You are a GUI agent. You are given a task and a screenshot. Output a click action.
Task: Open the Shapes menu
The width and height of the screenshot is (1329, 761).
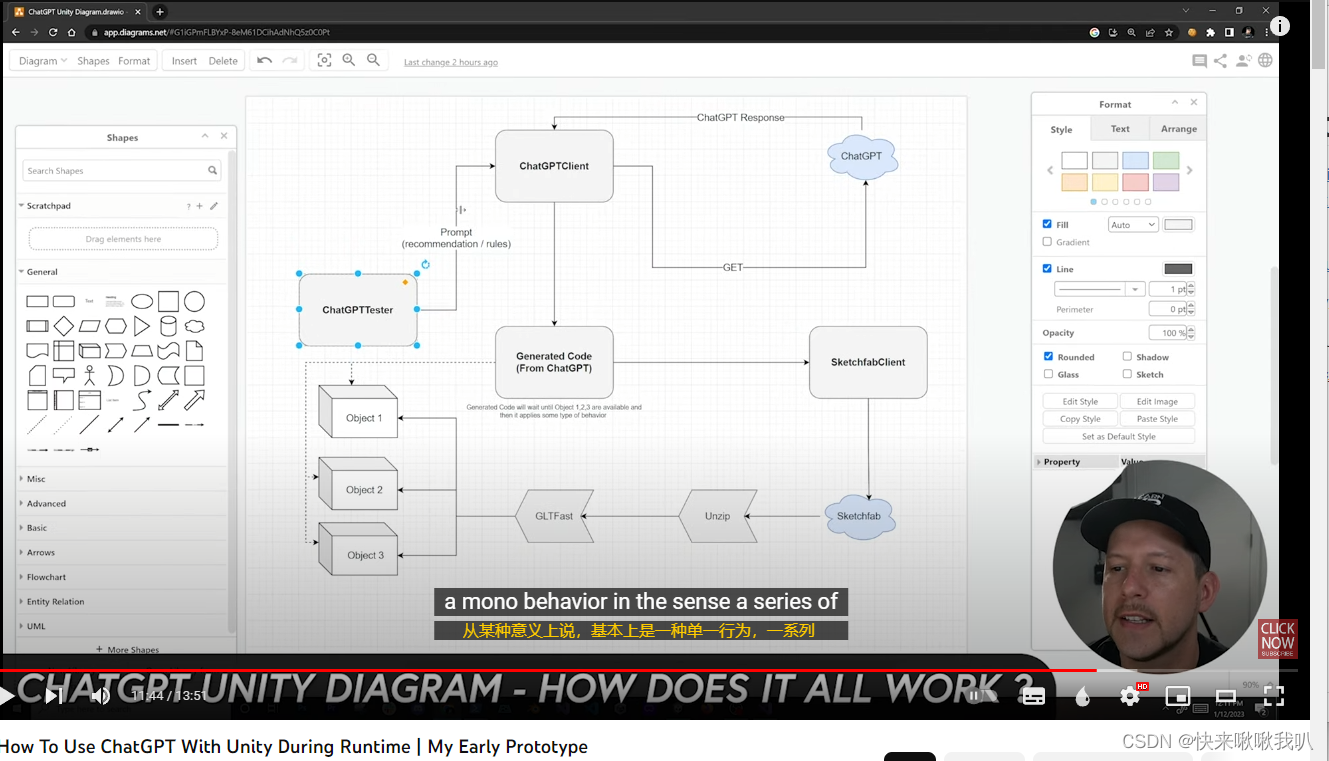(x=93, y=61)
